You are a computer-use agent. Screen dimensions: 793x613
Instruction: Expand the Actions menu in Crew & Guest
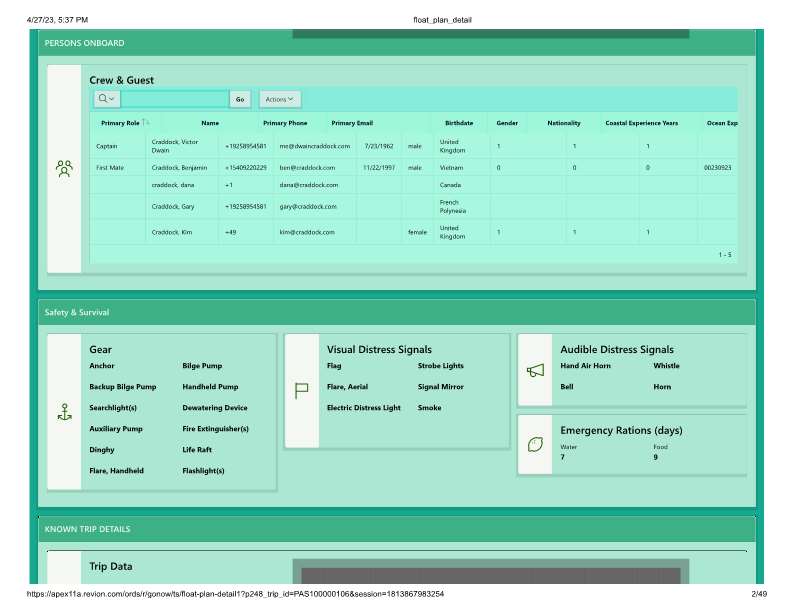click(x=279, y=99)
